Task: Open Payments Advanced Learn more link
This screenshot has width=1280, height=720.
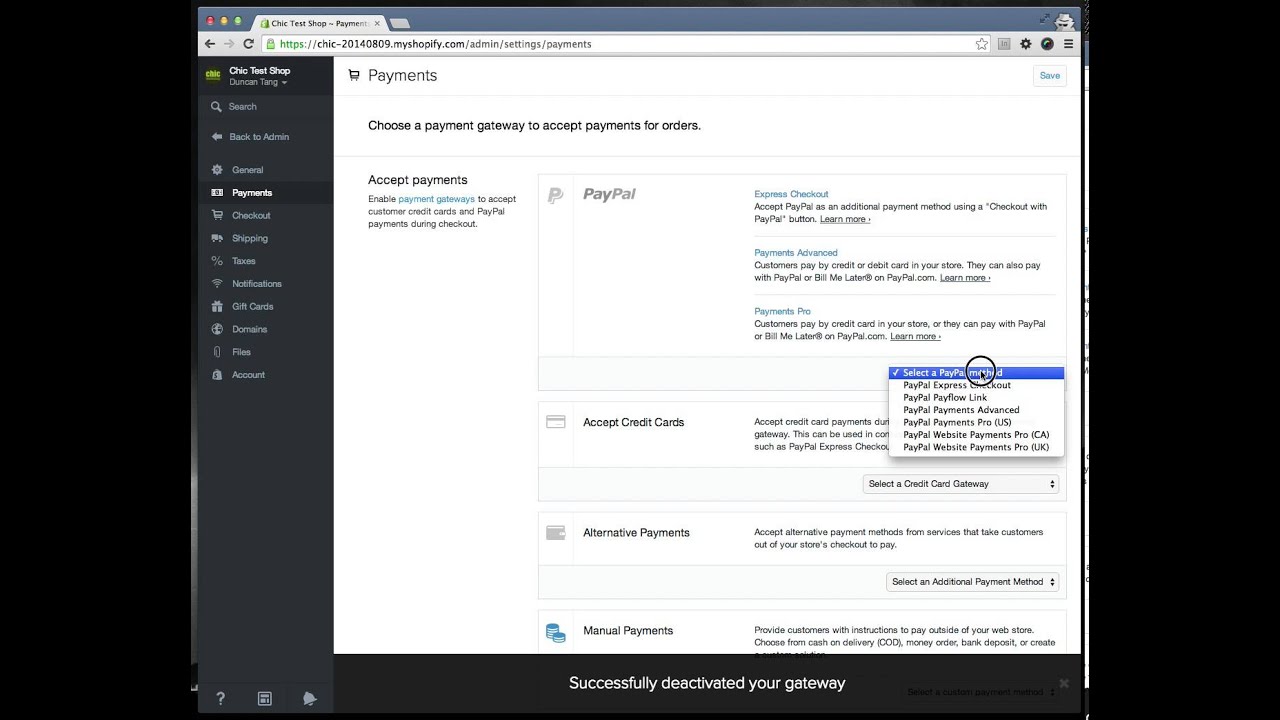Action: [965, 278]
